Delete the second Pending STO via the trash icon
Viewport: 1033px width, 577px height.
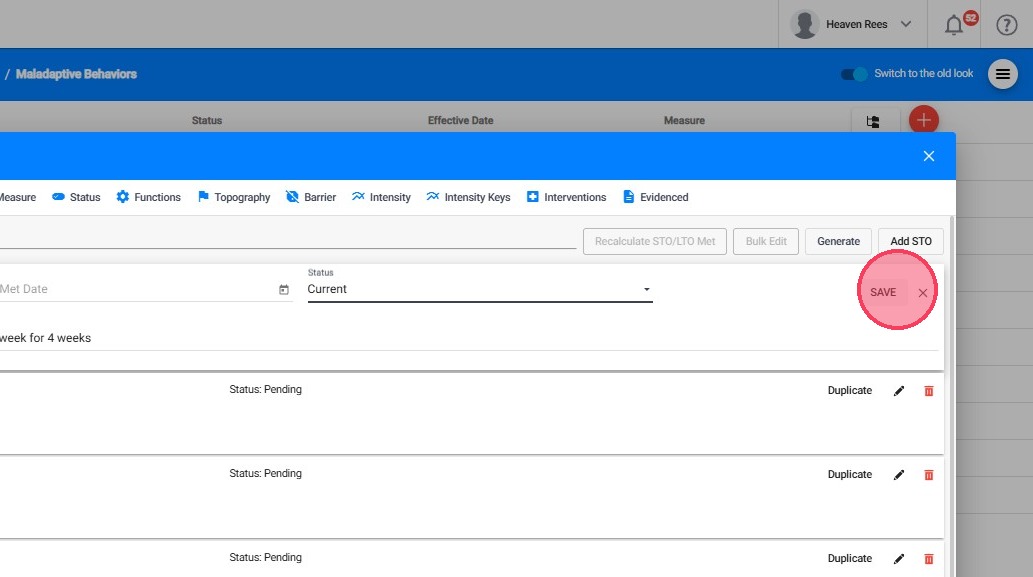tap(928, 475)
